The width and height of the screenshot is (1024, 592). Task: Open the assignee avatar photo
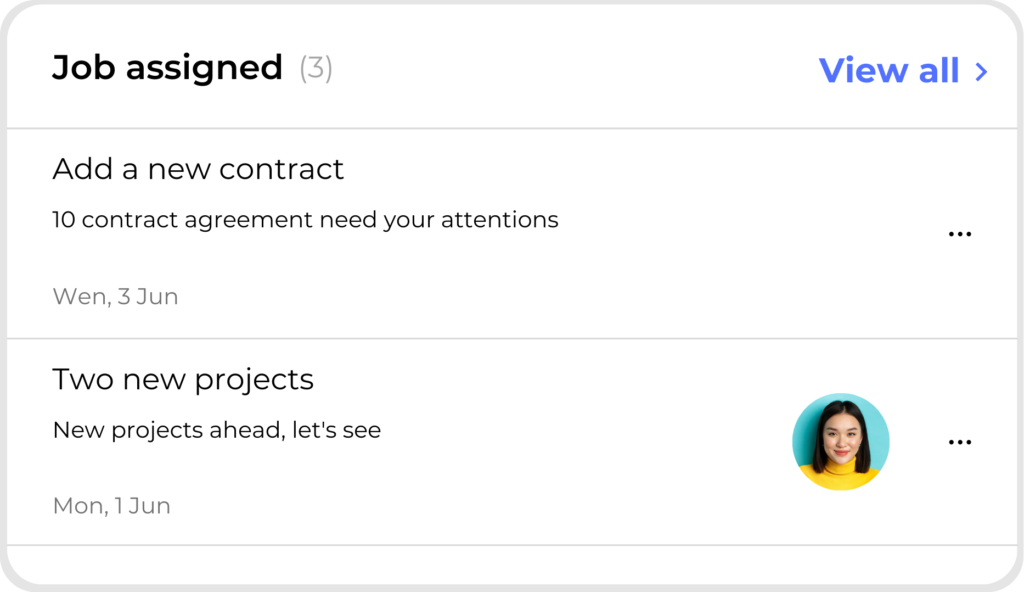(x=840, y=441)
